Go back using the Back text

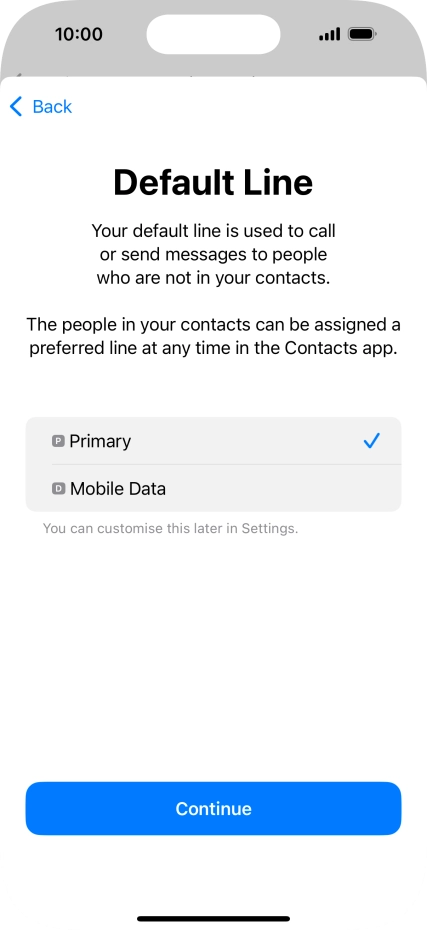pos(52,107)
